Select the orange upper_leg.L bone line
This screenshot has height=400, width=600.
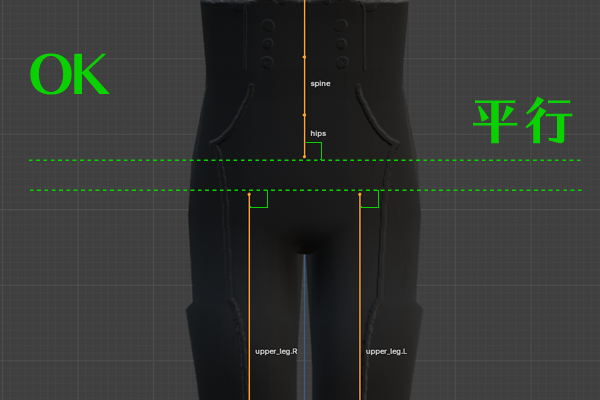click(x=360, y=290)
